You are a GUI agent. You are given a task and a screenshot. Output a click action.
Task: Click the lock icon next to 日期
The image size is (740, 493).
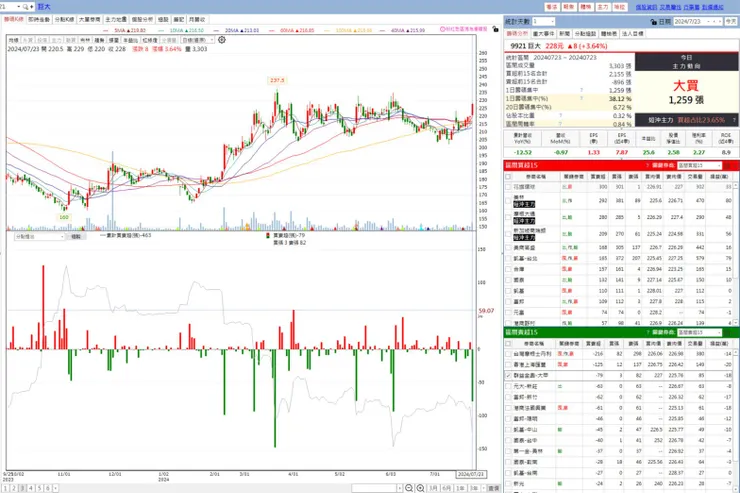coord(653,22)
